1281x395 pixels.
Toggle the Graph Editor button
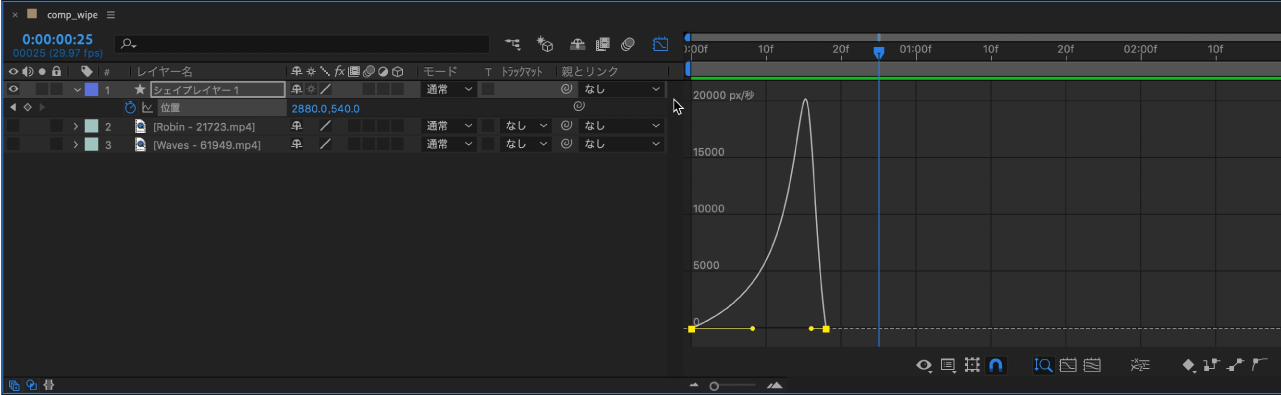[x=660, y=44]
